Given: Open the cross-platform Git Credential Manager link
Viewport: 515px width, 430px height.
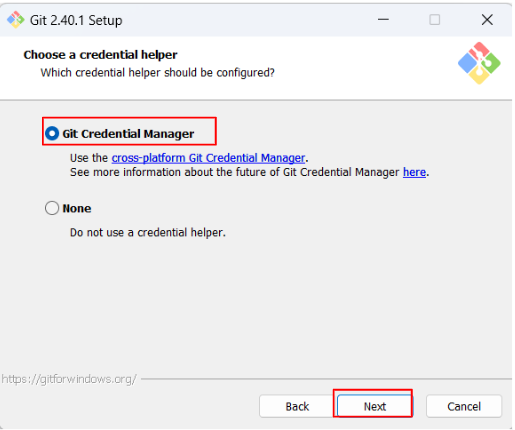Looking at the screenshot, I should tap(208, 158).
